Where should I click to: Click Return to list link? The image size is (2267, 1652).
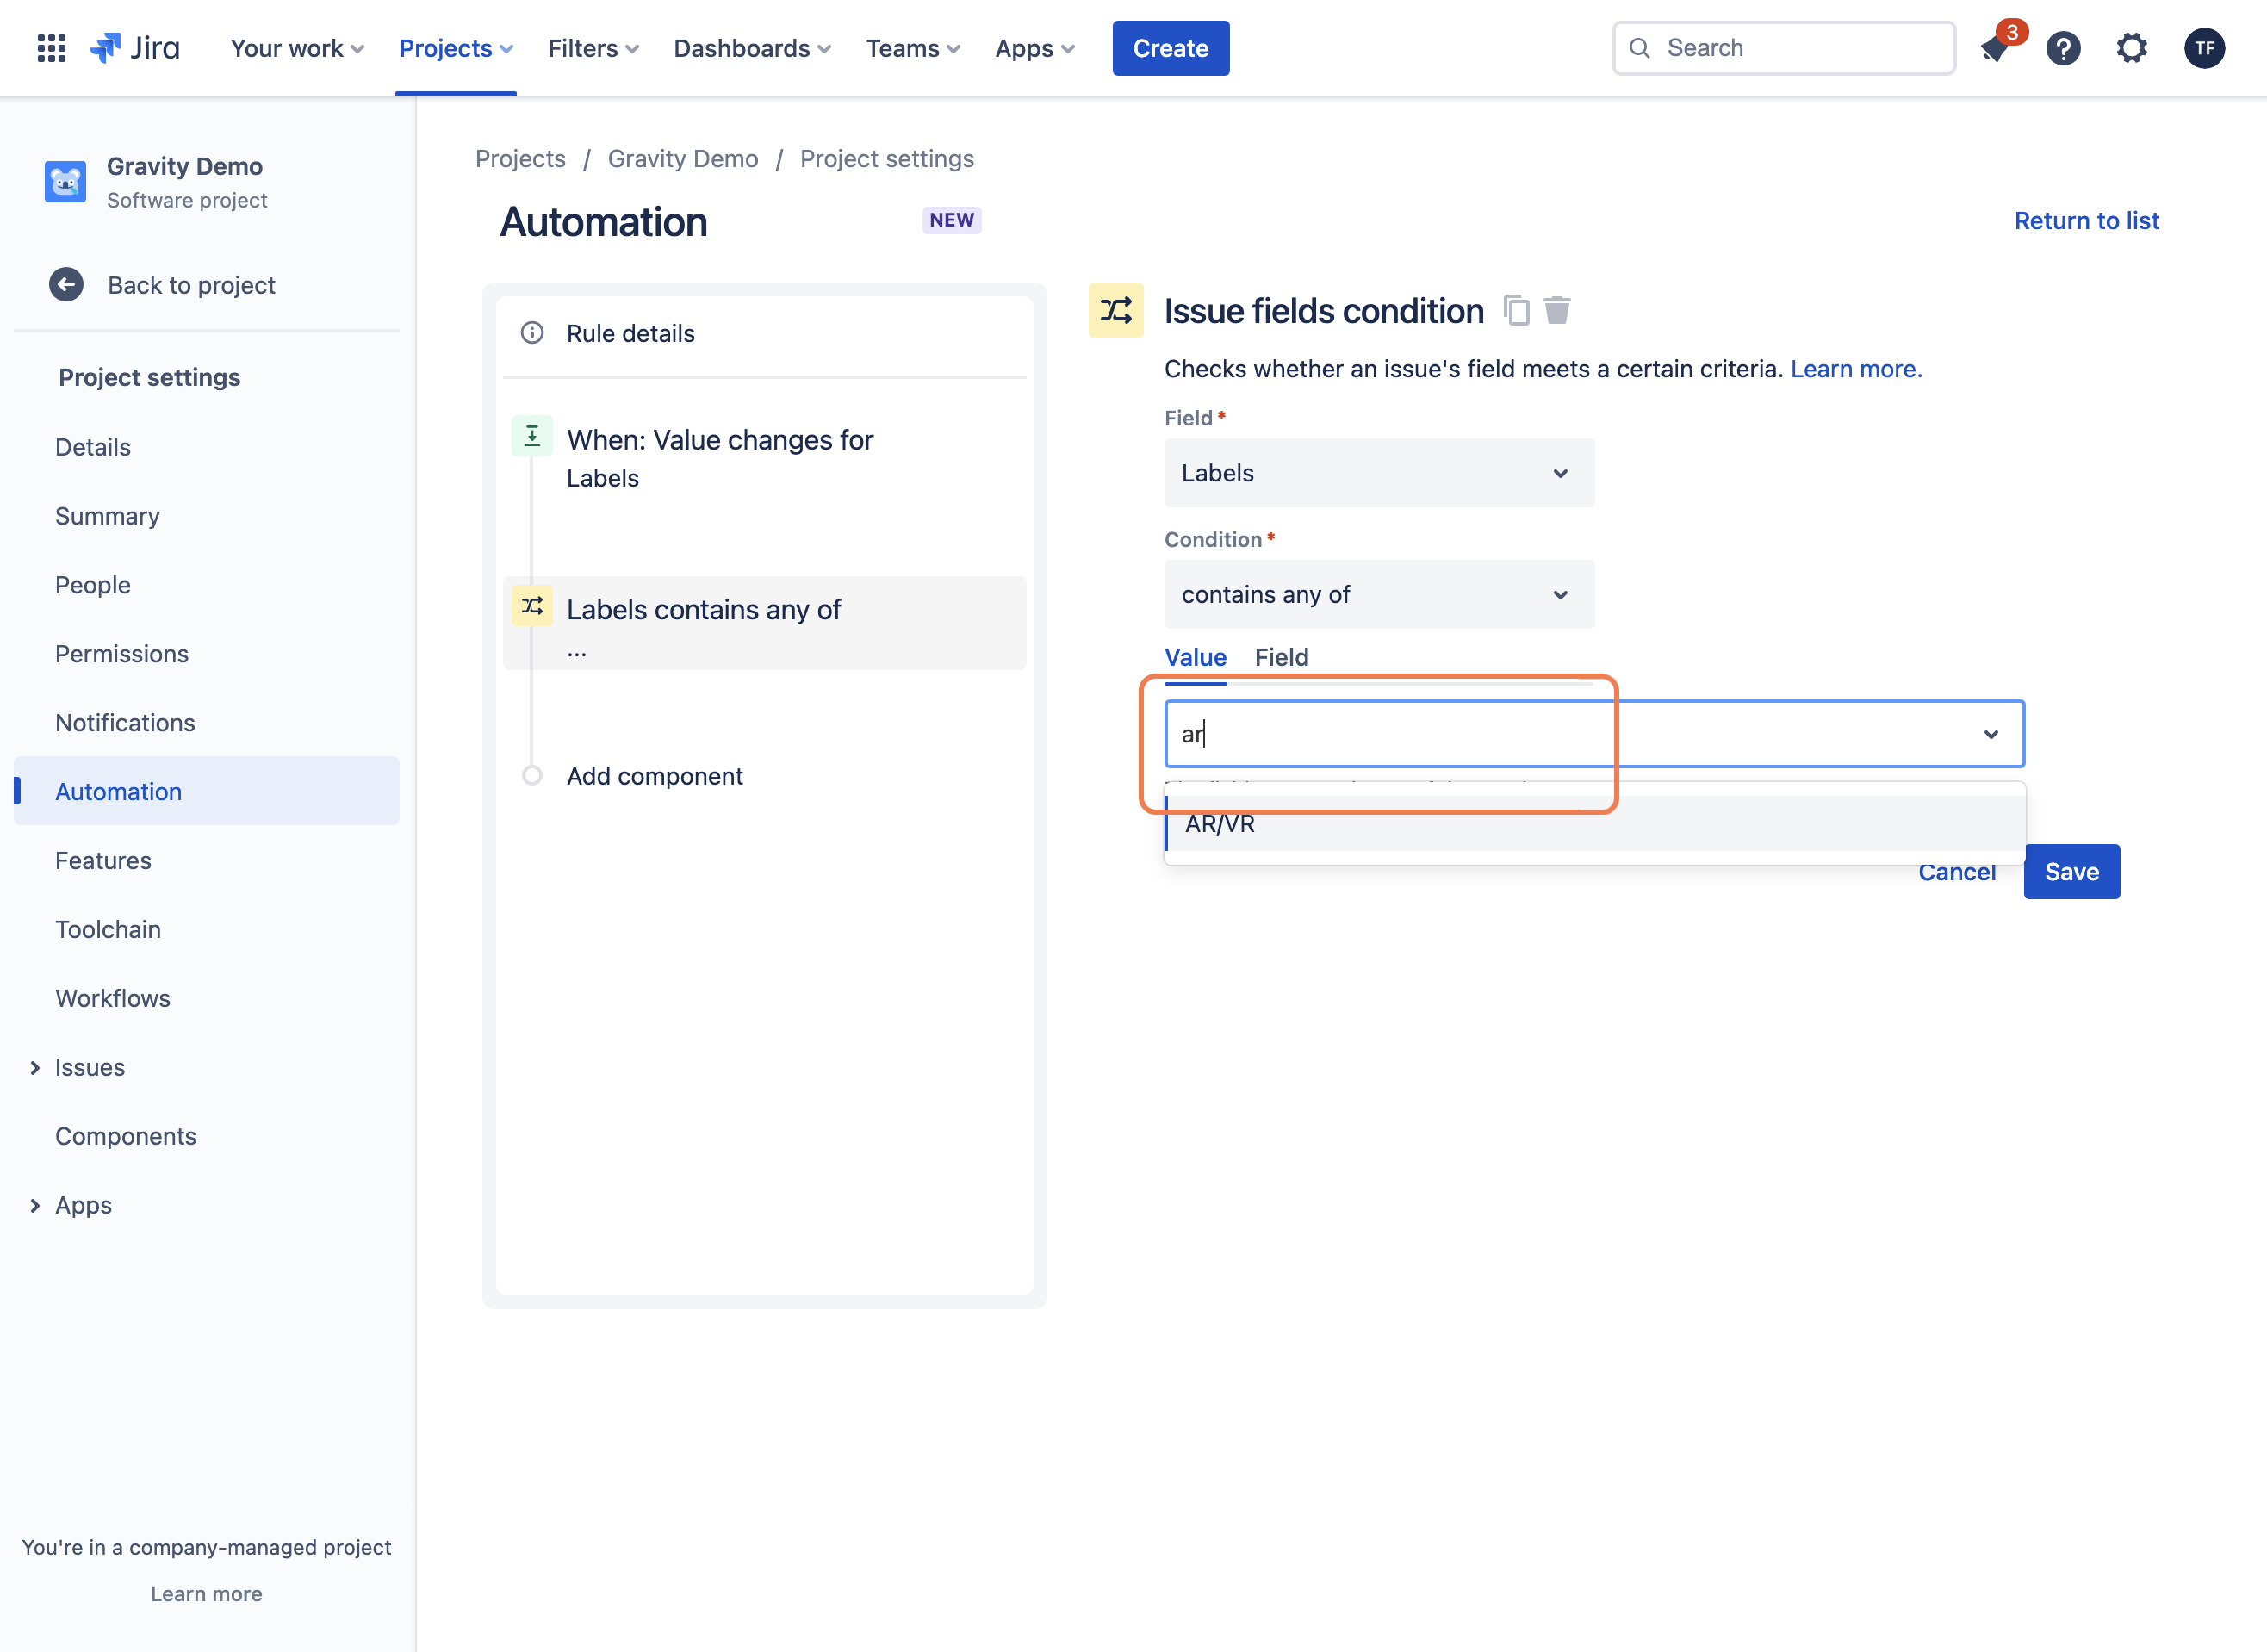pyautogui.click(x=2086, y=221)
